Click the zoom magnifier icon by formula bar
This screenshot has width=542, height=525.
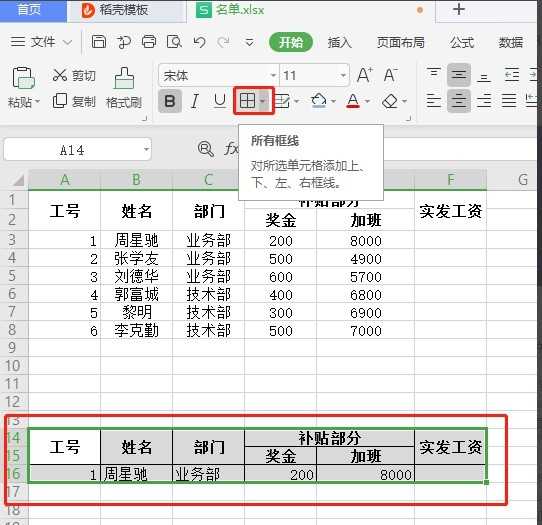pos(206,149)
